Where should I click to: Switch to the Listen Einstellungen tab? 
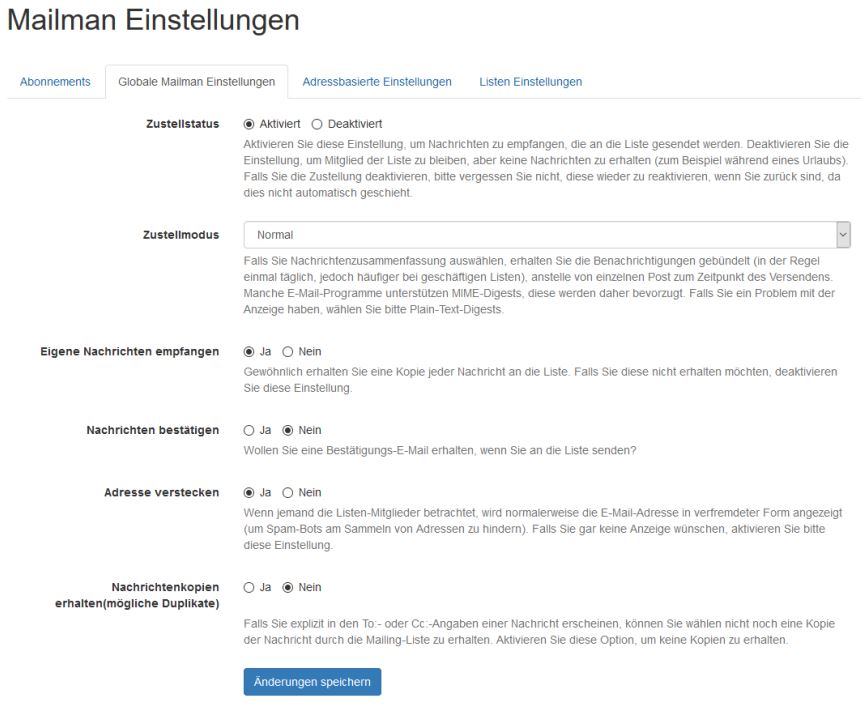pos(530,81)
